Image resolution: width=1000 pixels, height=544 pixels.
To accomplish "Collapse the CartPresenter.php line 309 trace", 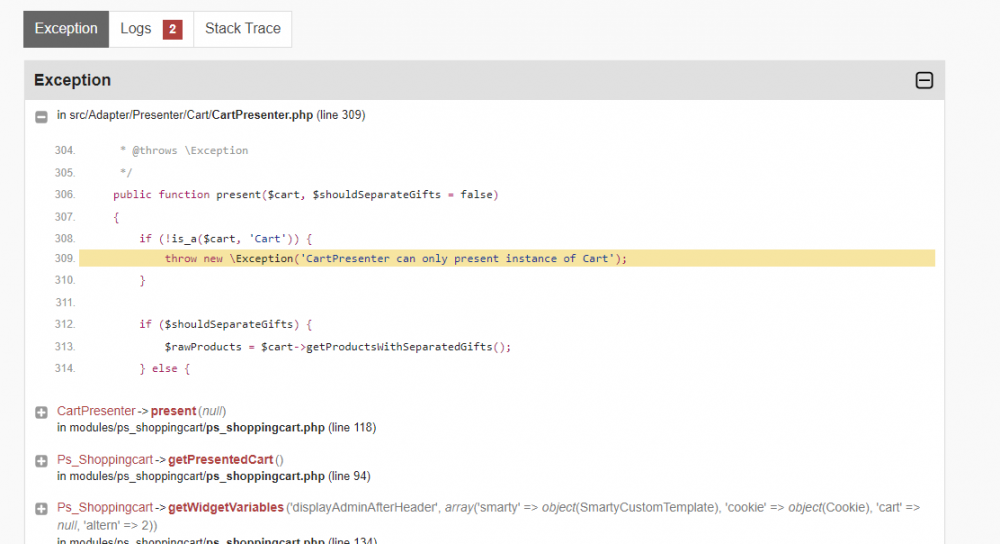I will (x=42, y=116).
